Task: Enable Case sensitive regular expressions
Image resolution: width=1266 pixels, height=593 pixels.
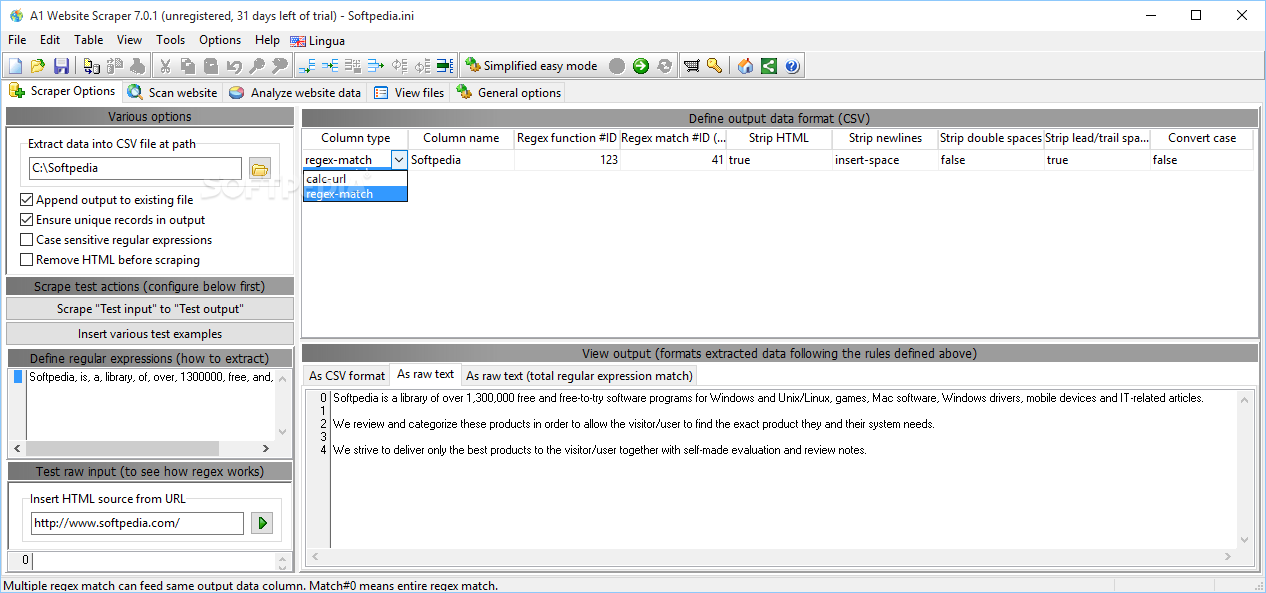Action: coord(27,240)
